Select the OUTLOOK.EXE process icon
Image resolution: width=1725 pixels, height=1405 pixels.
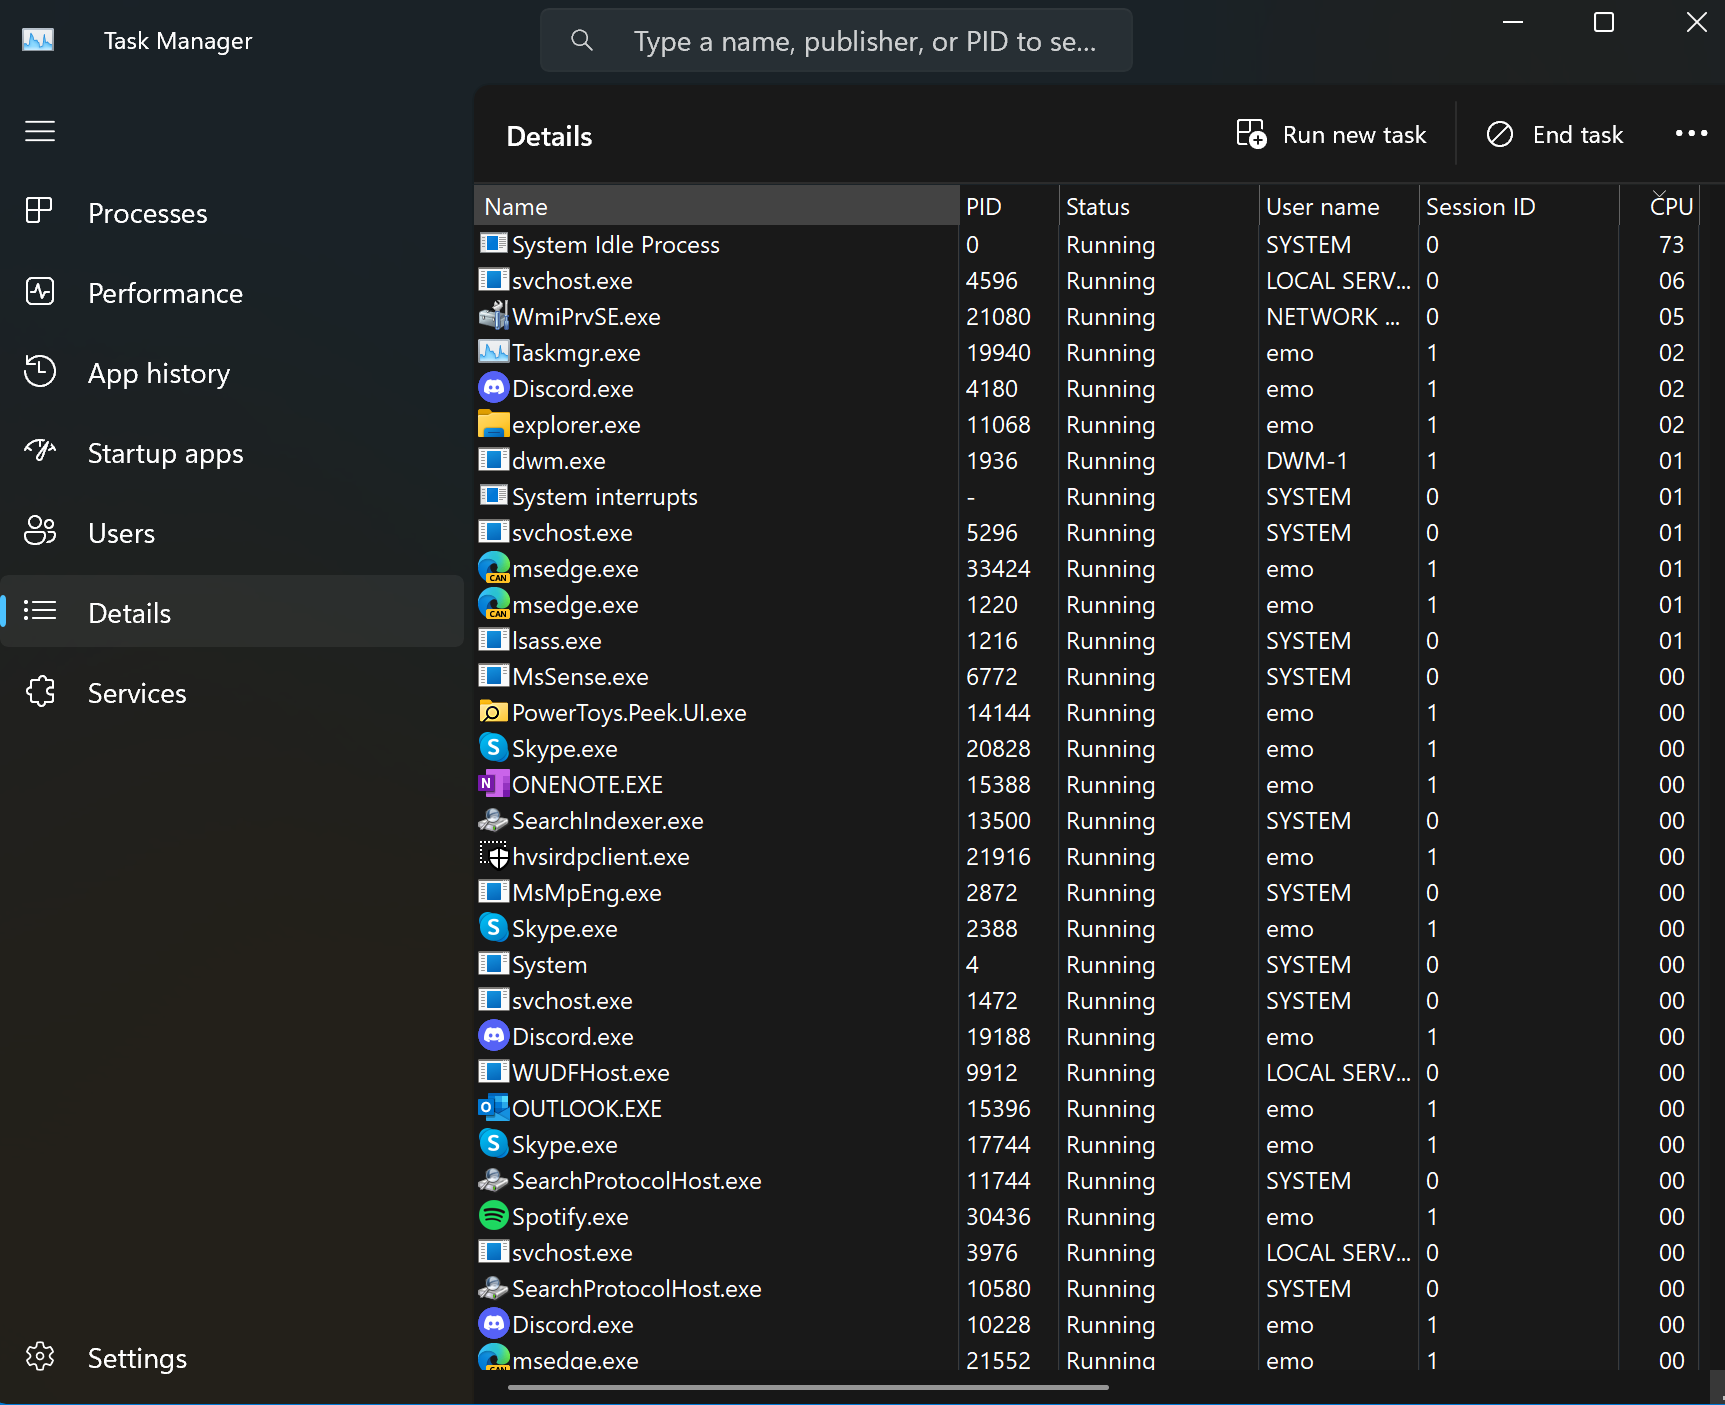tap(493, 1108)
